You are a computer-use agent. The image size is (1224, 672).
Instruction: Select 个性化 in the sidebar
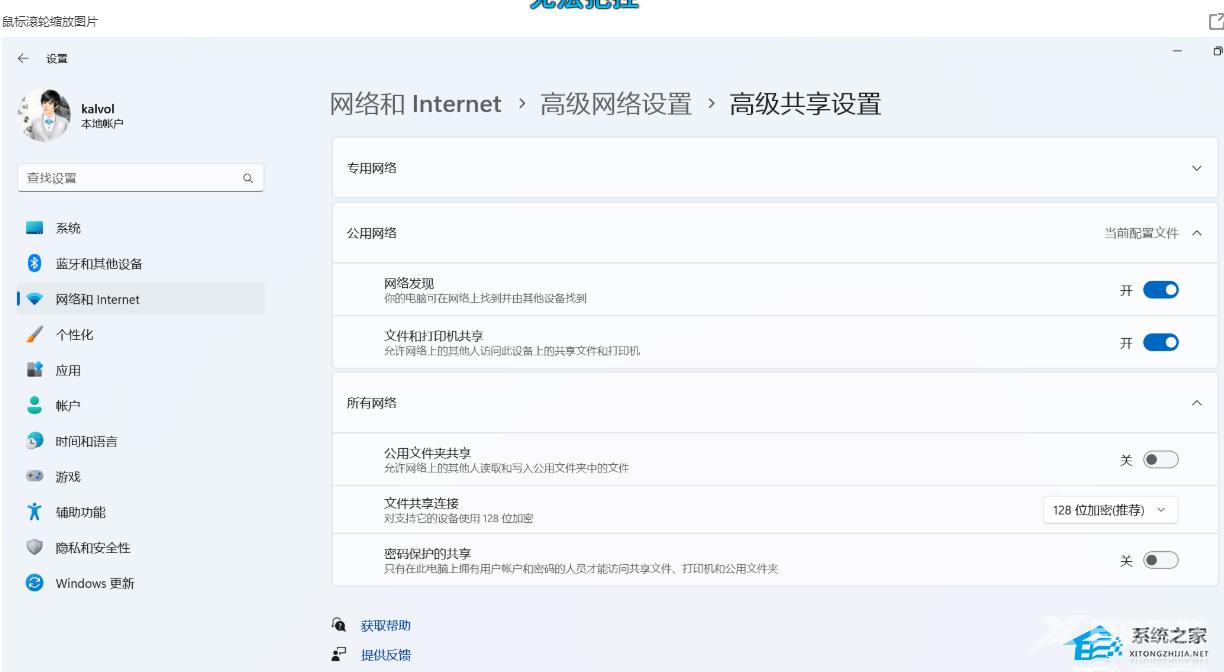click(x=141, y=335)
